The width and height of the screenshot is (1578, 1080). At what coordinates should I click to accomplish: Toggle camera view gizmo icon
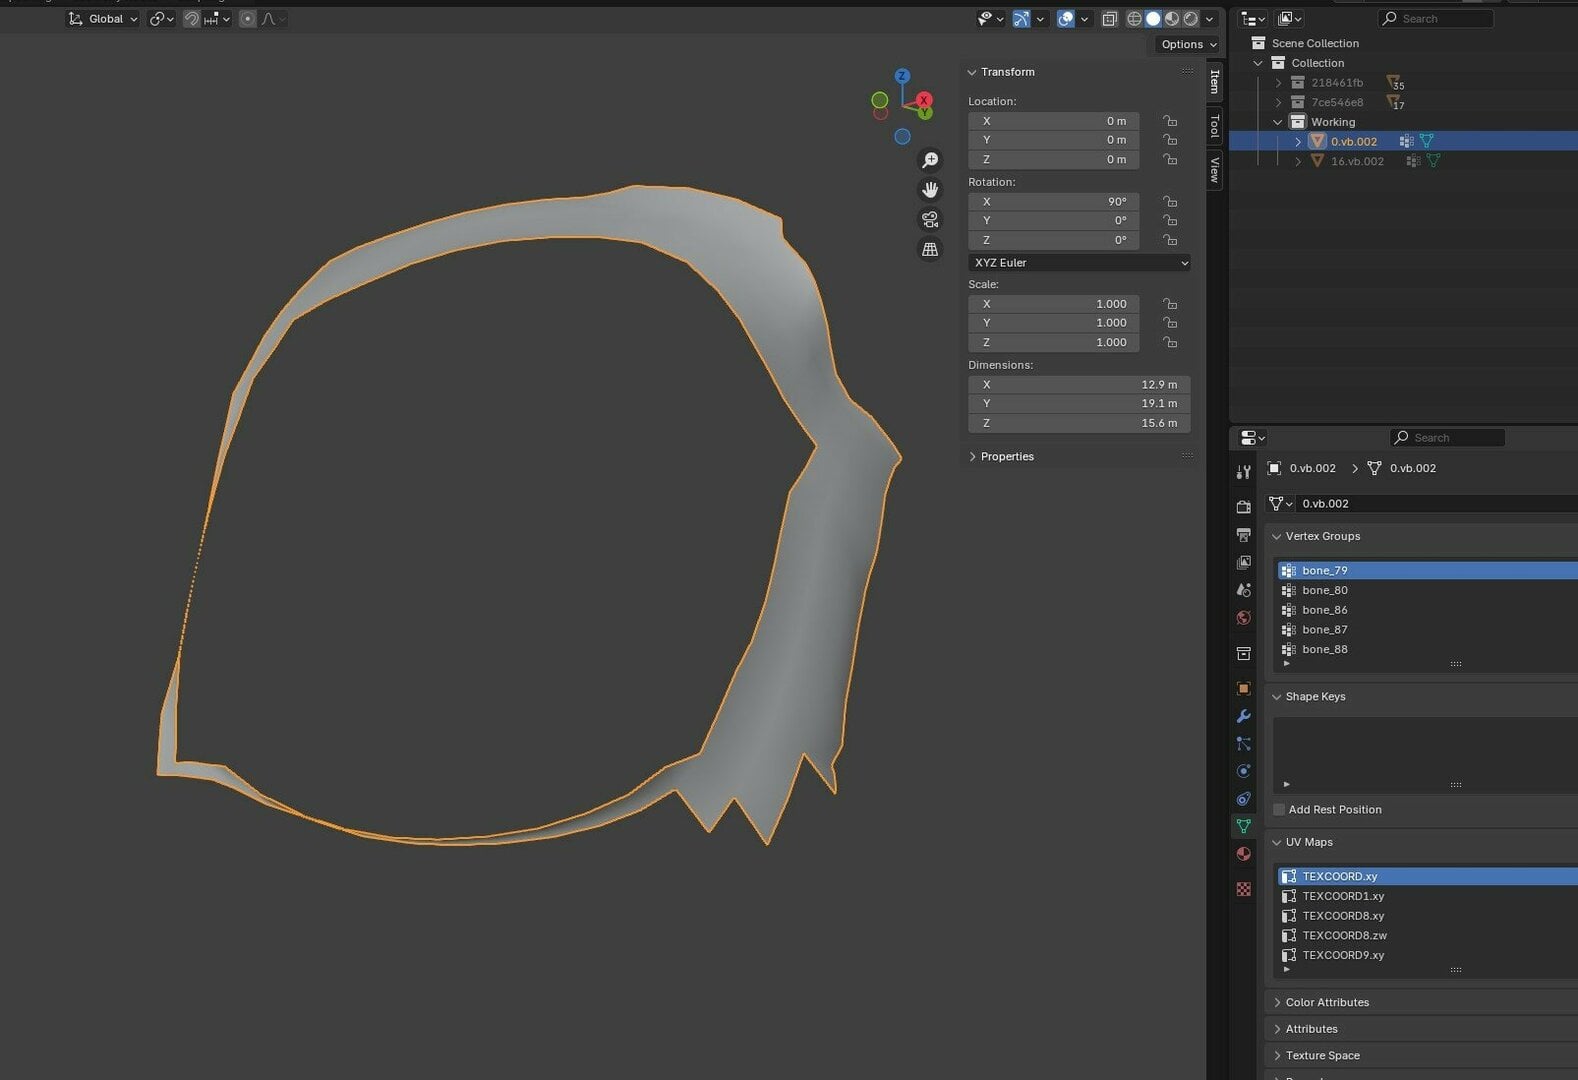(x=930, y=220)
